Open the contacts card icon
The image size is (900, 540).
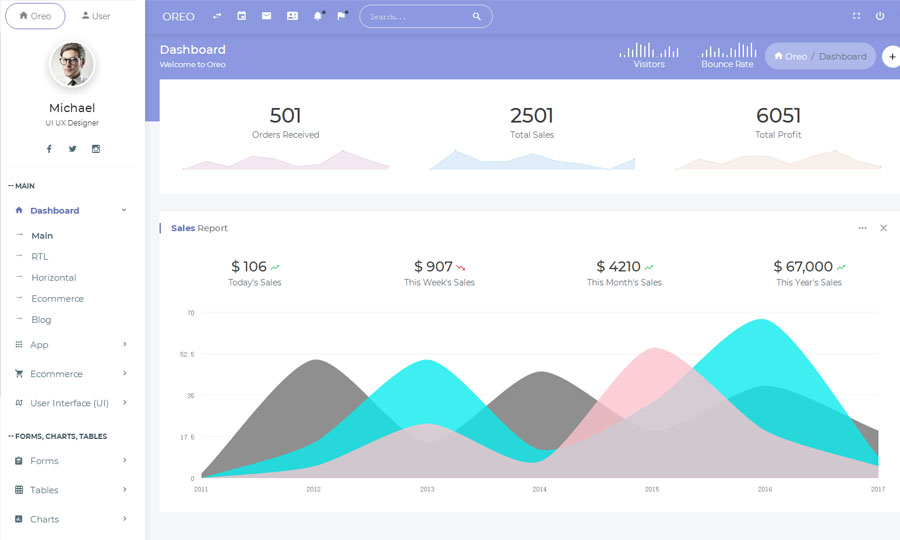pos(292,16)
